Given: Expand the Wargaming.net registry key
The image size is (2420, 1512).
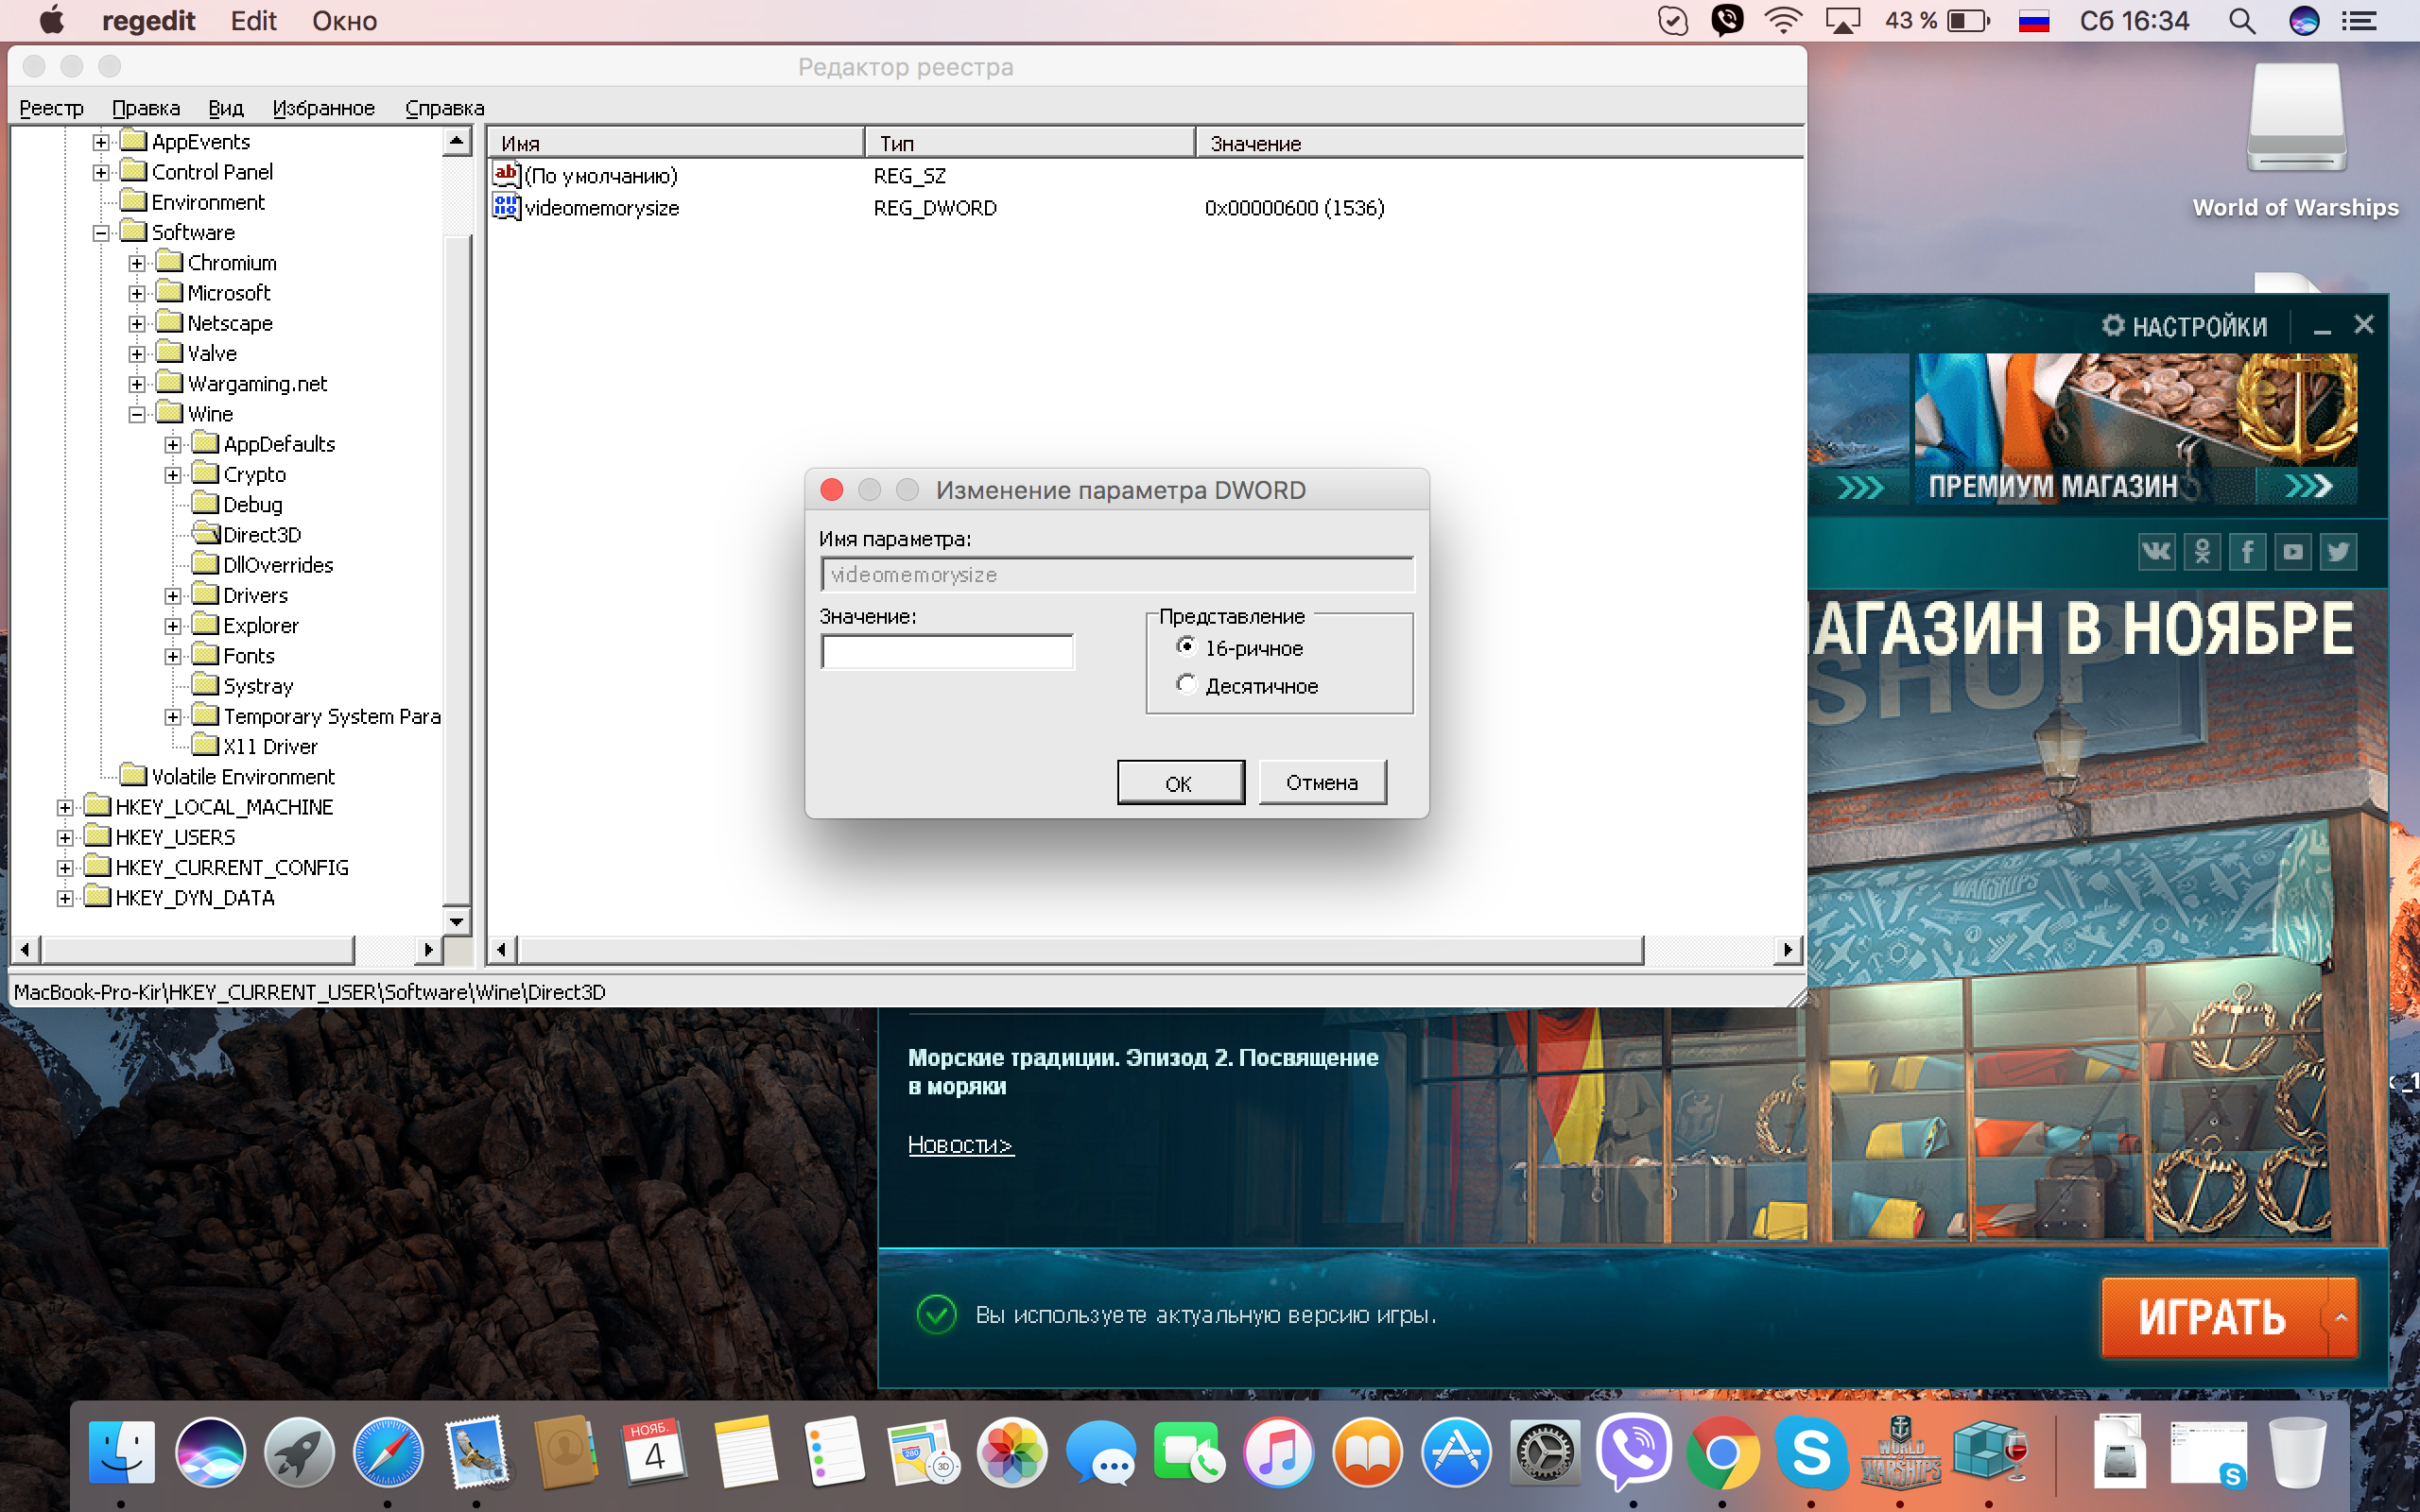Looking at the screenshot, I should coord(137,384).
